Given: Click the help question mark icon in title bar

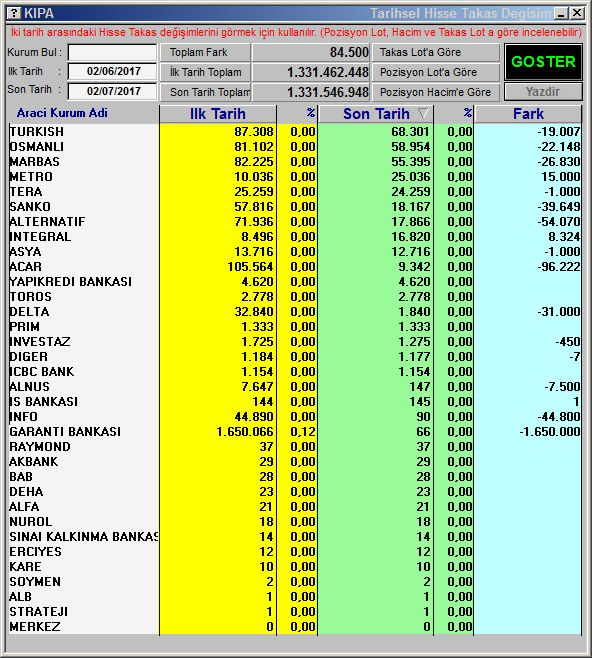Looking at the screenshot, I should (14, 13).
